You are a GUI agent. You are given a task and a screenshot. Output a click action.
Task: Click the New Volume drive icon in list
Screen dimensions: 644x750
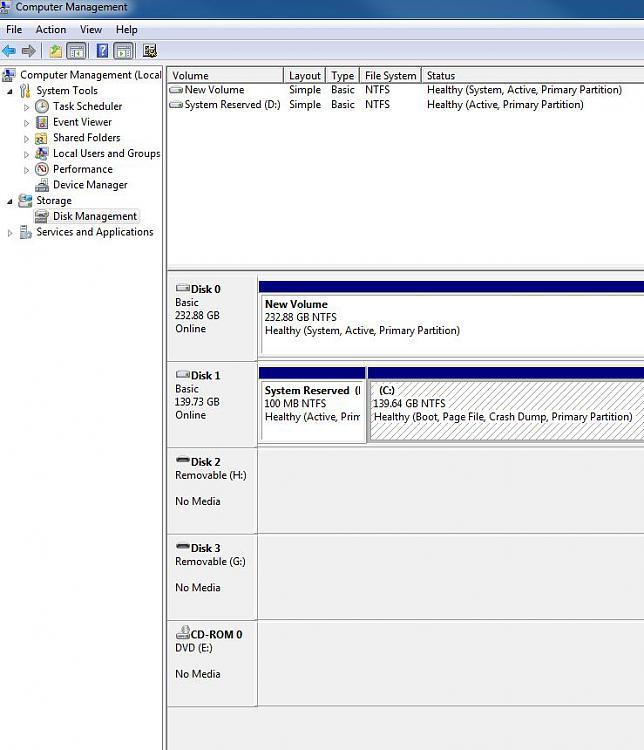[176, 89]
